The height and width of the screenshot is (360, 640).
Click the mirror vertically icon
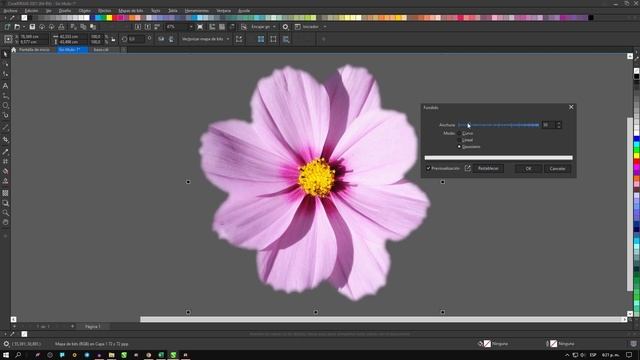pos(171,39)
